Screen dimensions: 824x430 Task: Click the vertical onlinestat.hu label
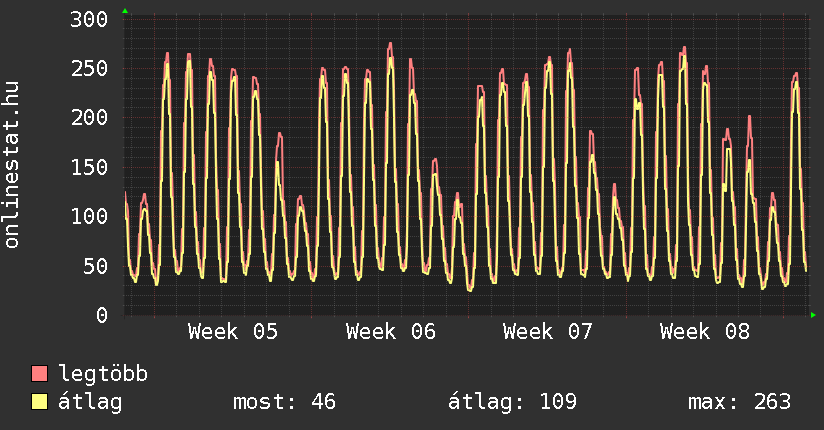[13, 164]
